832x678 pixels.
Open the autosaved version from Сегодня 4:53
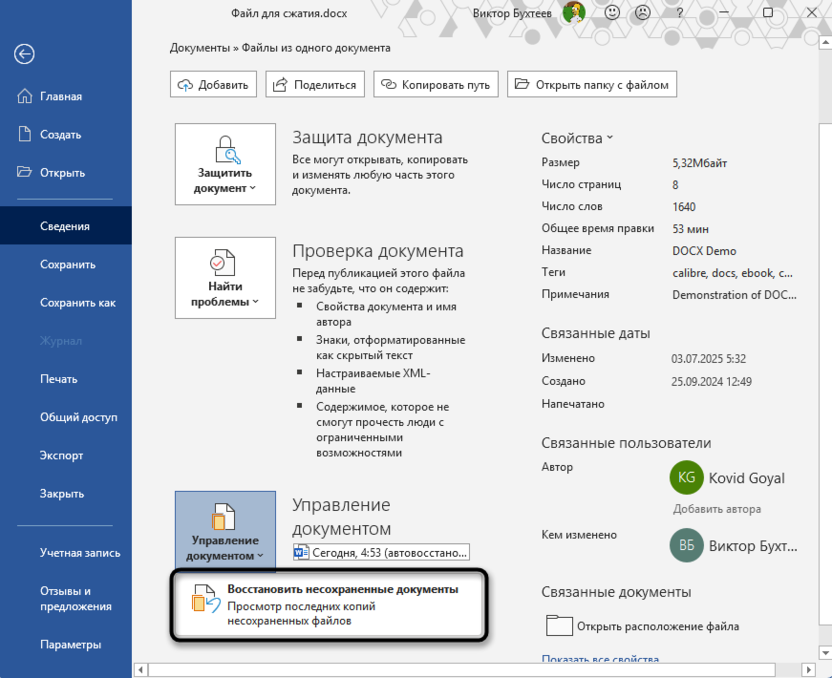[x=392, y=551]
